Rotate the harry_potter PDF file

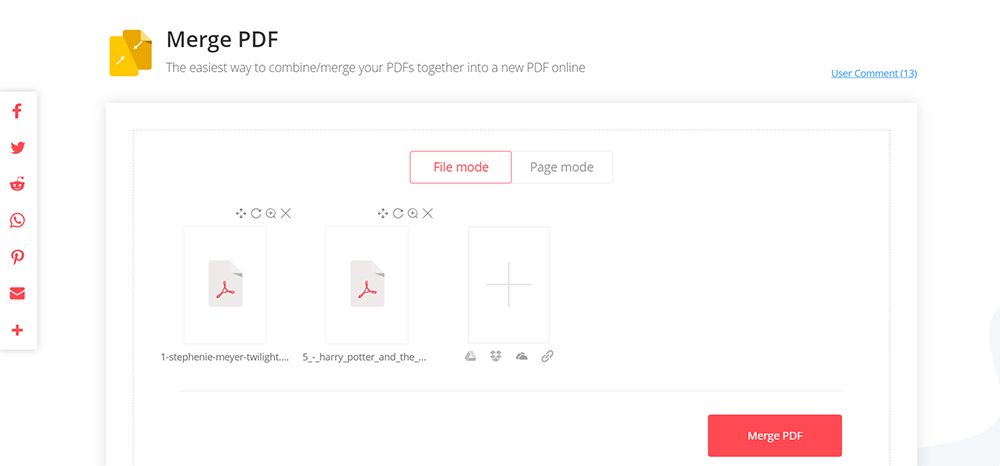click(x=398, y=213)
